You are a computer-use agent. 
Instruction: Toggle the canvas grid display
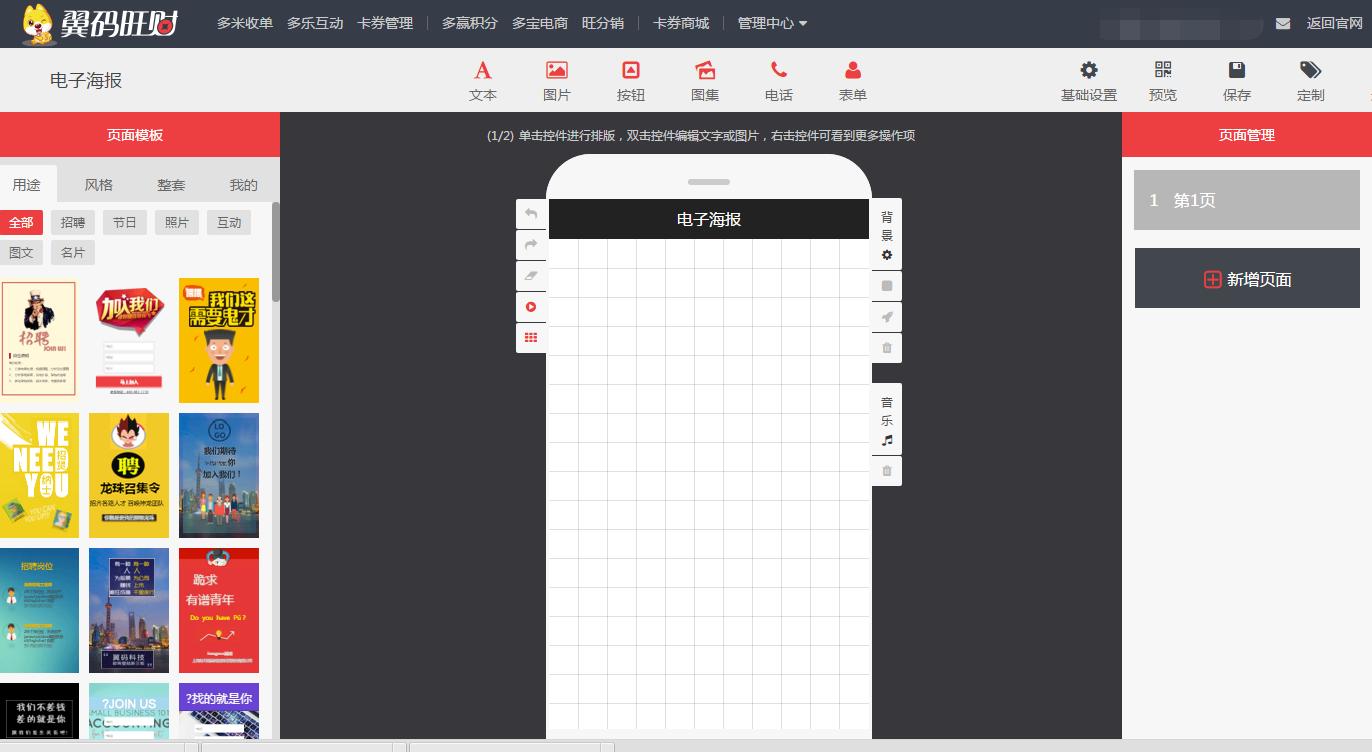coord(531,338)
